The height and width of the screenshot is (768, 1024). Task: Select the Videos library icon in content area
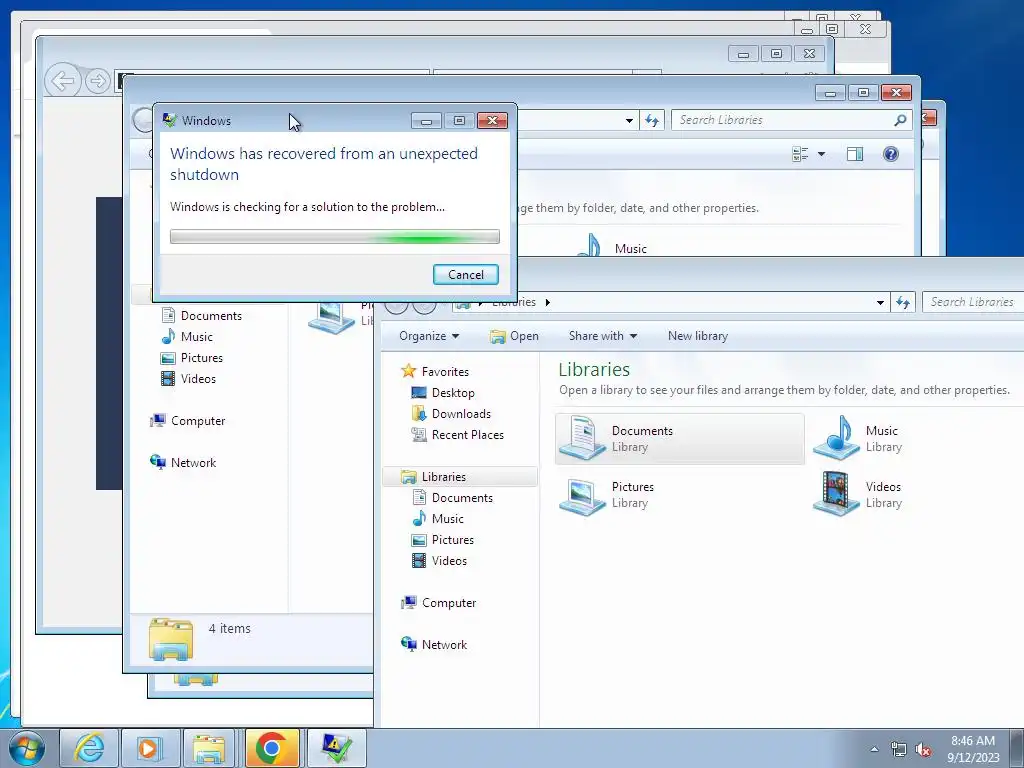pos(836,494)
